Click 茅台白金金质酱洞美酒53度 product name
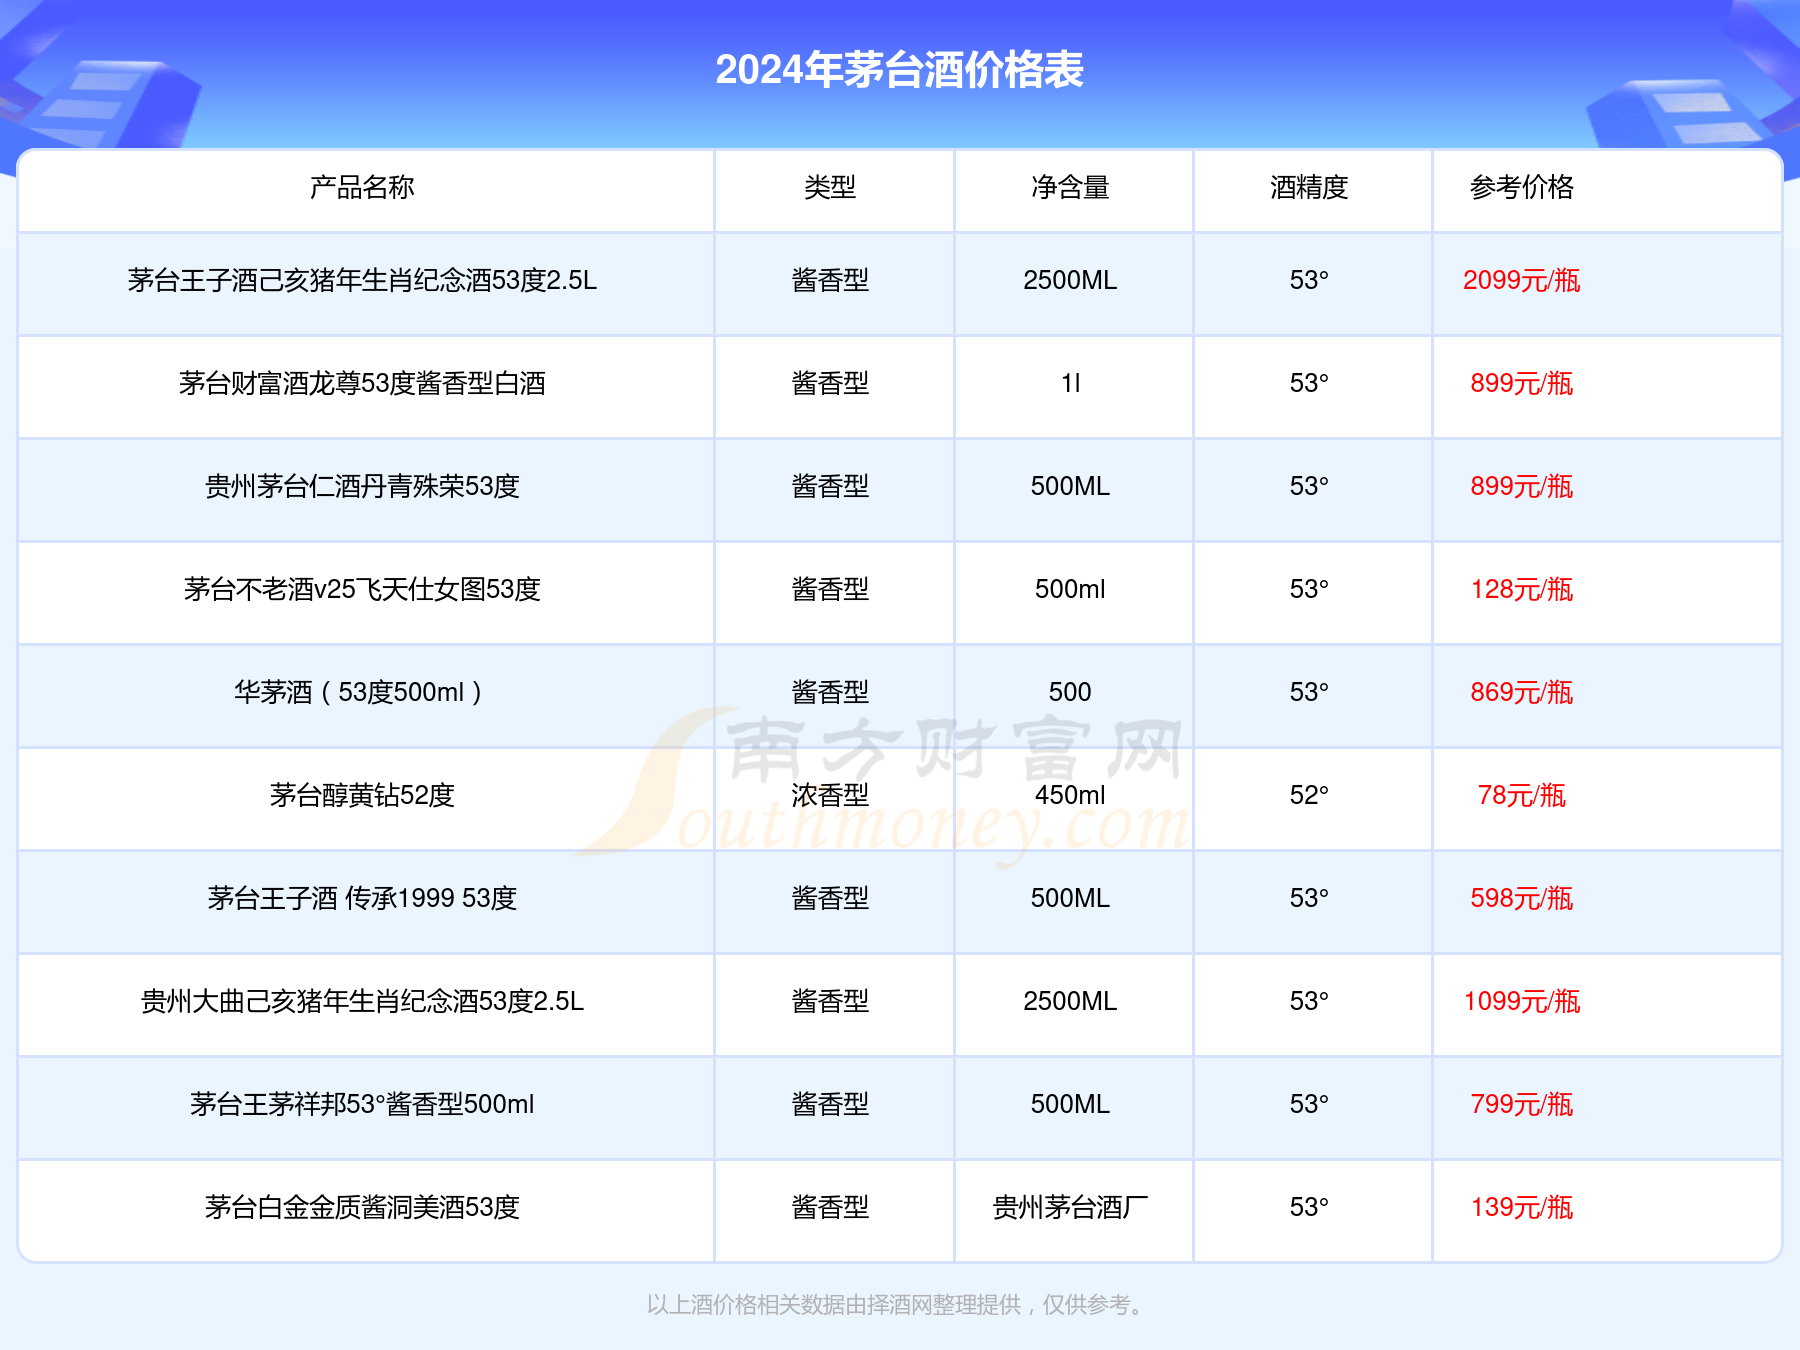Viewport: 1800px width, 1350px height. point(362,1208)
